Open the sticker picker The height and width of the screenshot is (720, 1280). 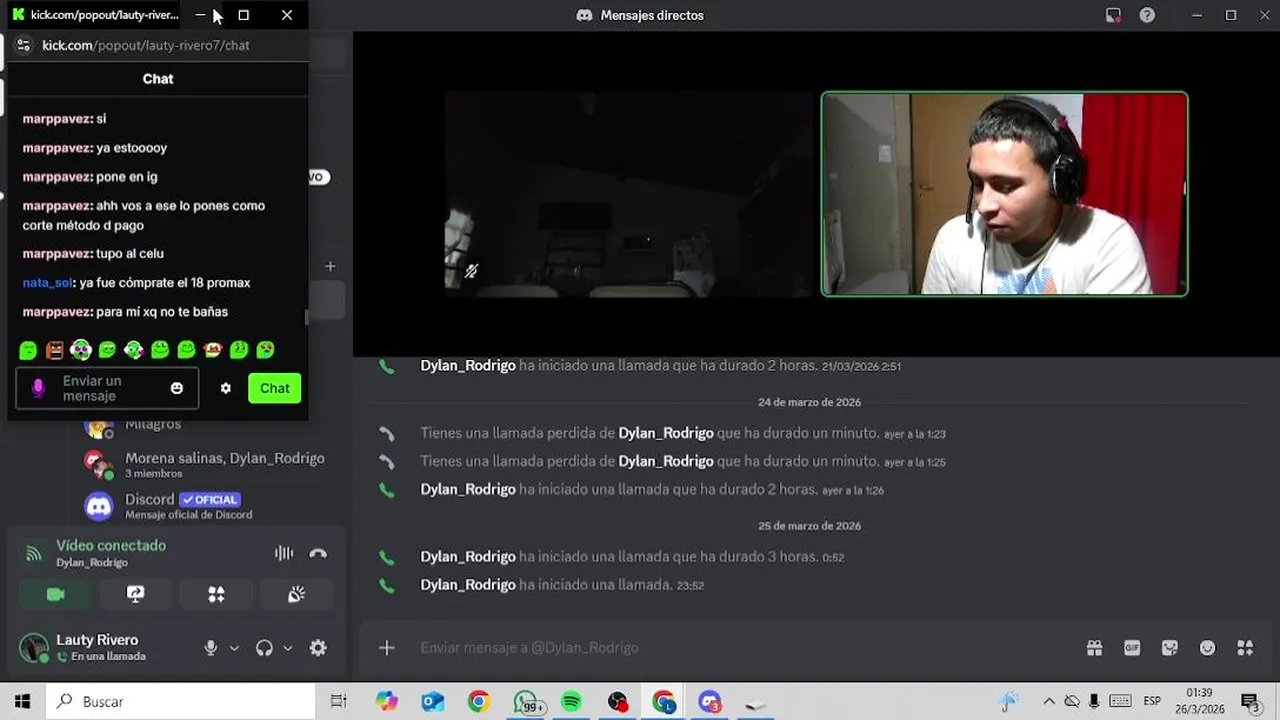click(x=1170, y=648)
